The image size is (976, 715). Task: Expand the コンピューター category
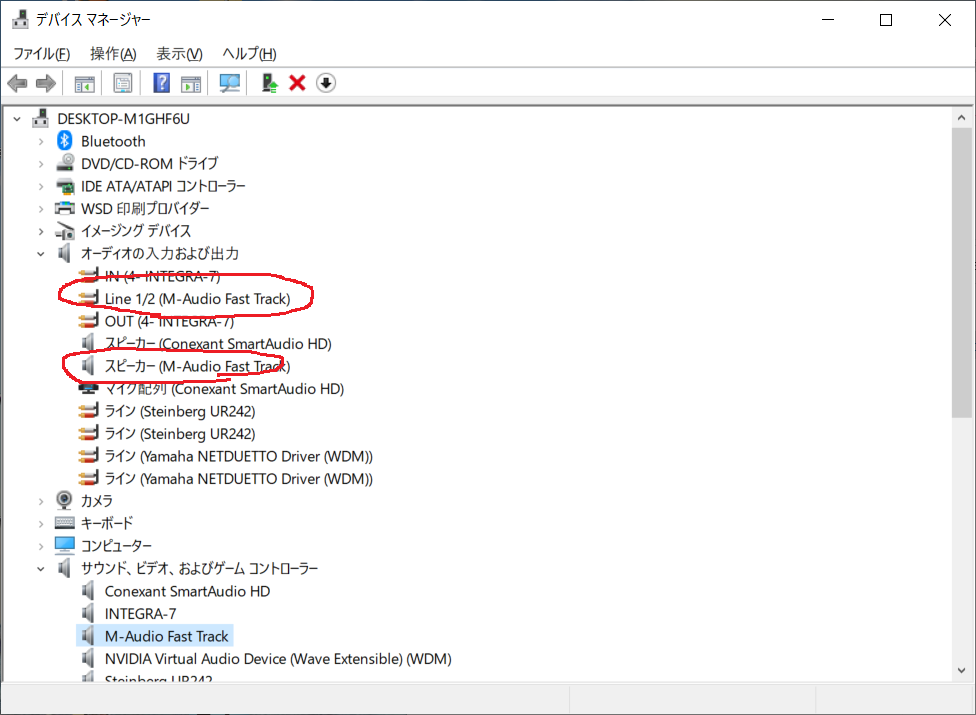point(41,546)
